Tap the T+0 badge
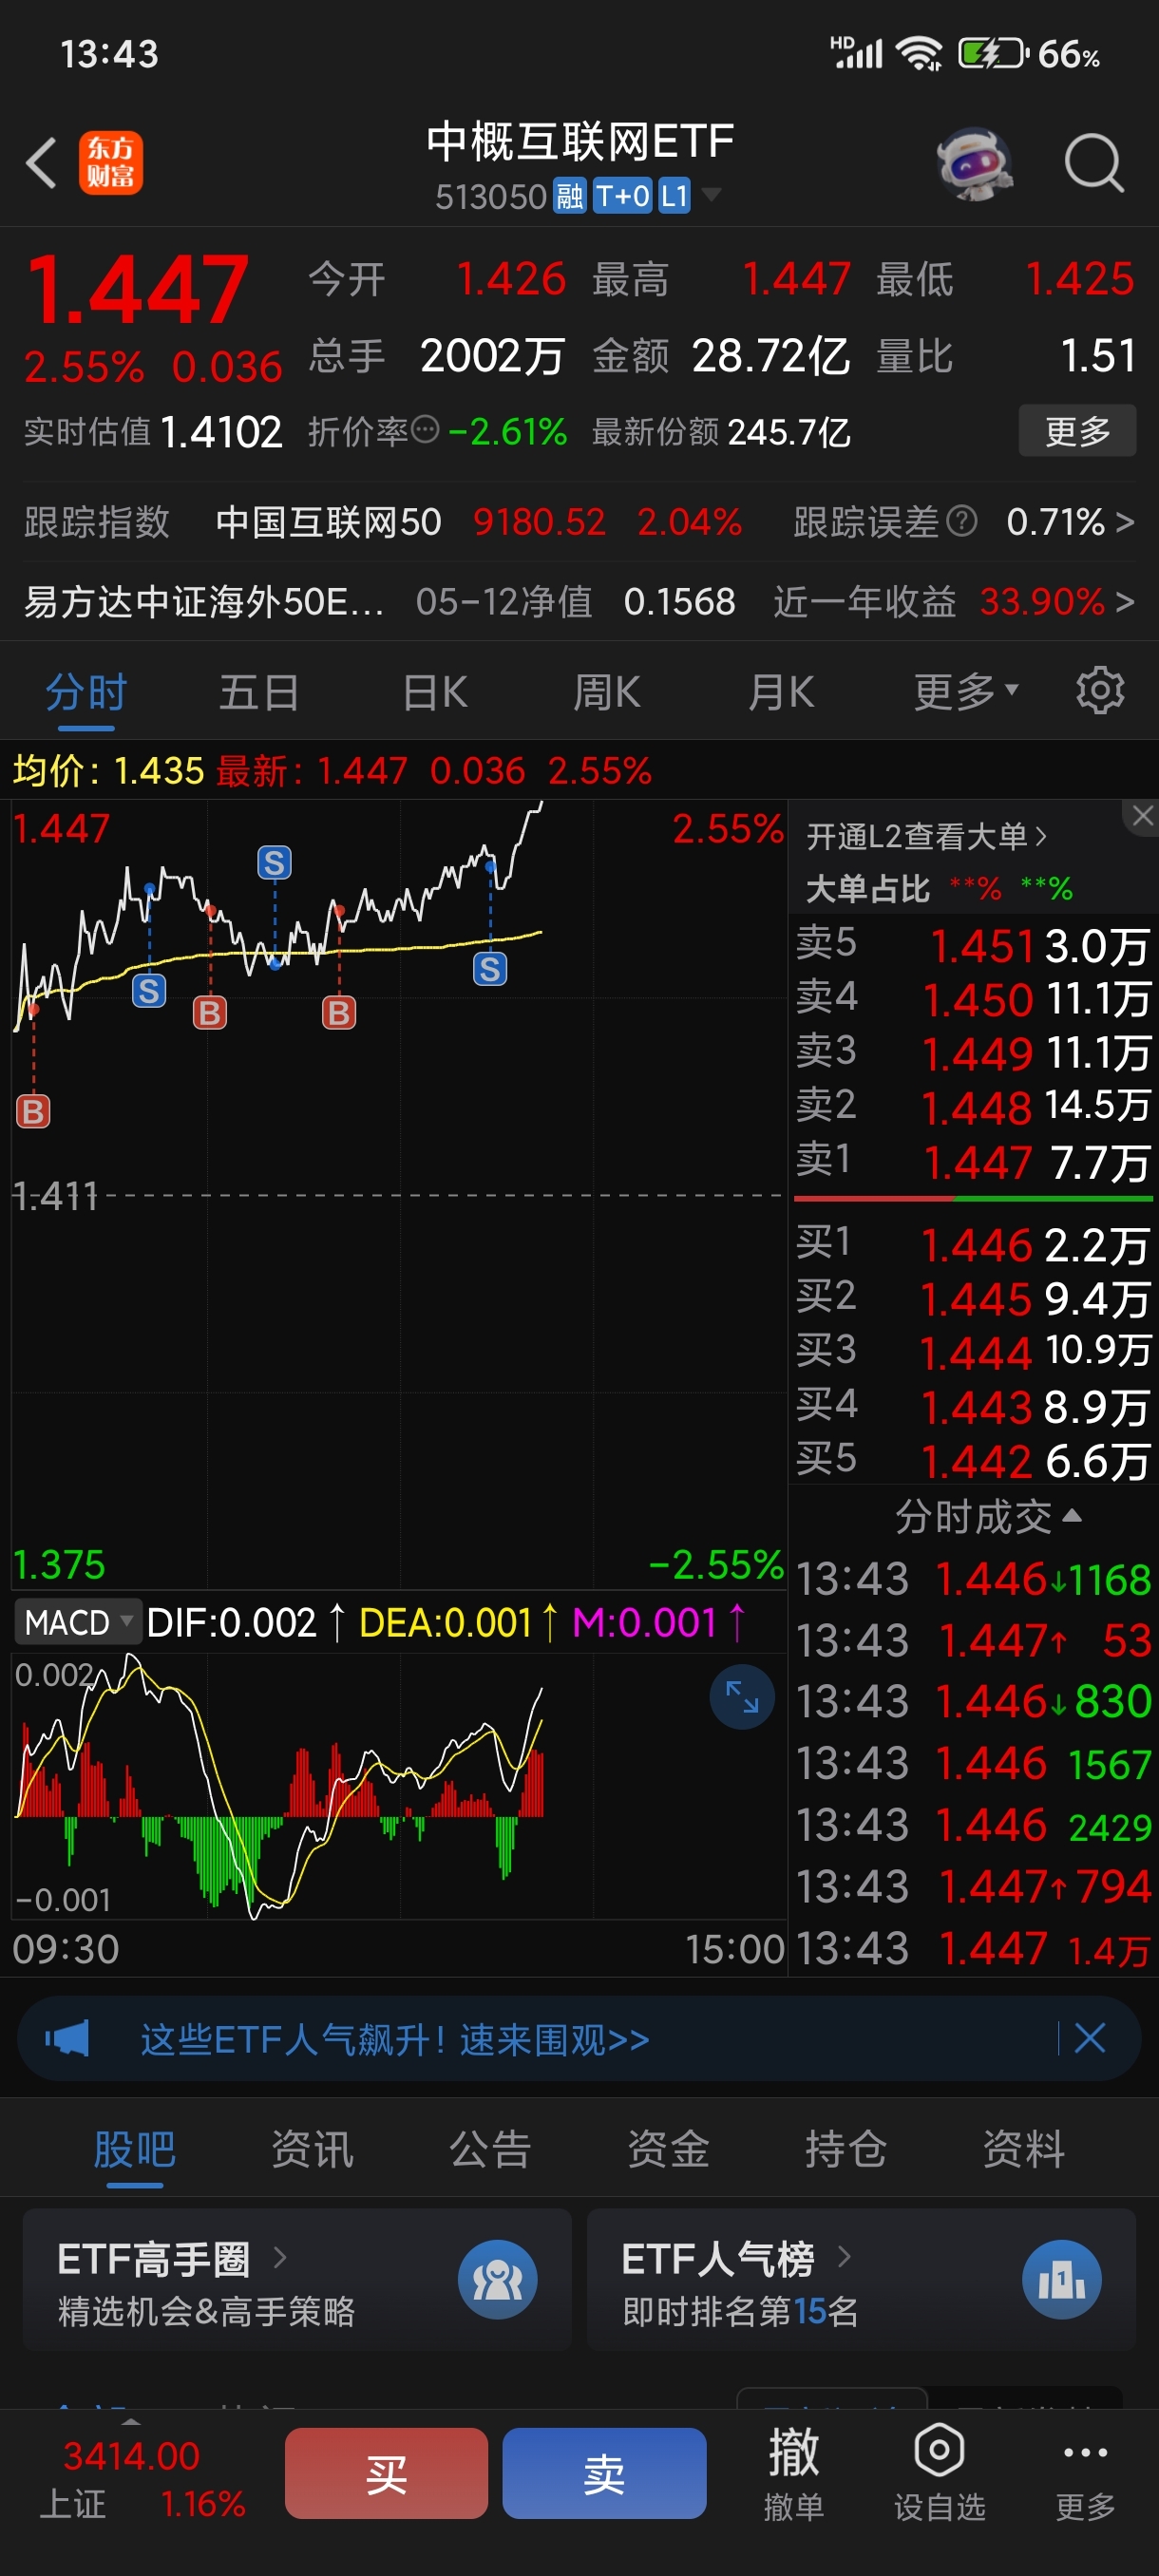1159x2576 pixels. tap(622, 196)
